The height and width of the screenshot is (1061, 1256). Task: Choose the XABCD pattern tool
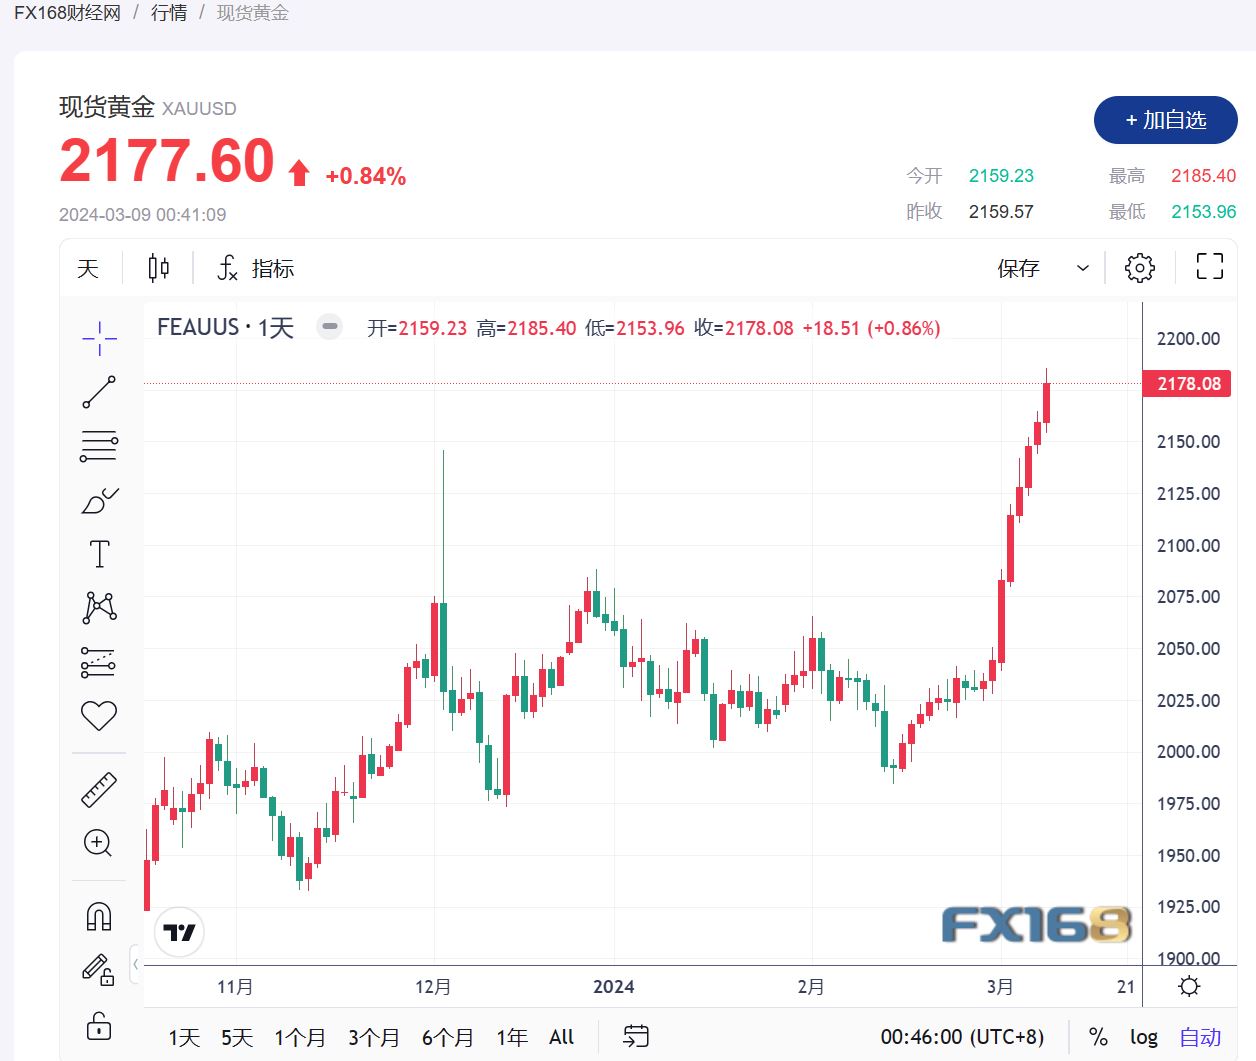tap(98, 607)
